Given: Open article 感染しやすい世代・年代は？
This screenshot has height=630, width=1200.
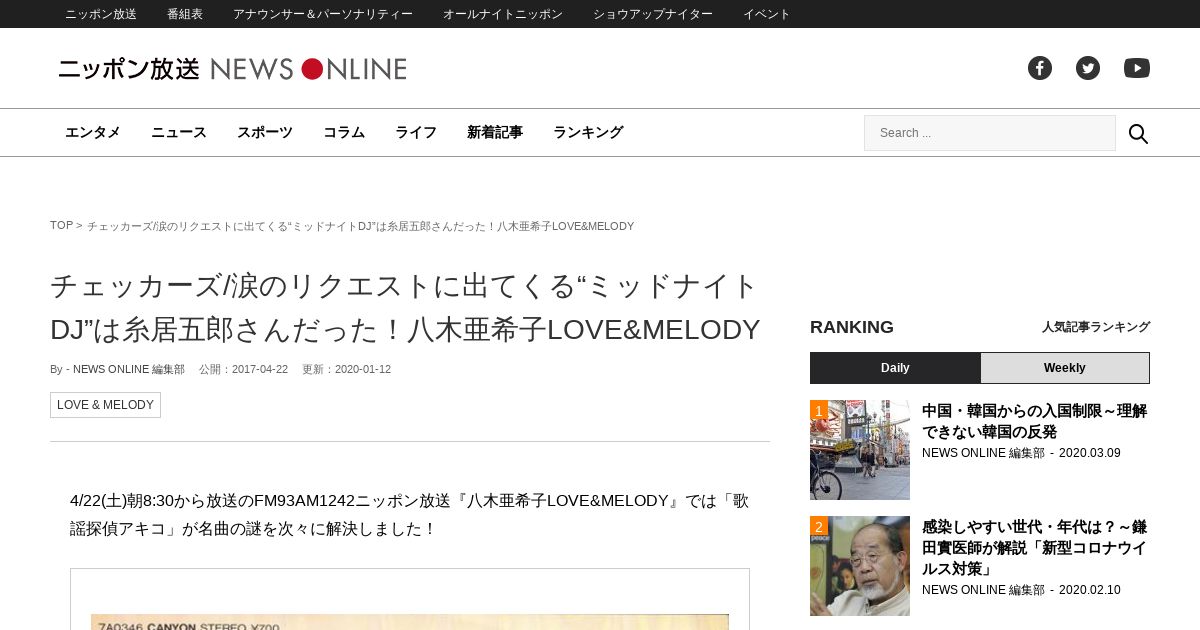Looking at the screenshot, I should [x=1034, y=547].
